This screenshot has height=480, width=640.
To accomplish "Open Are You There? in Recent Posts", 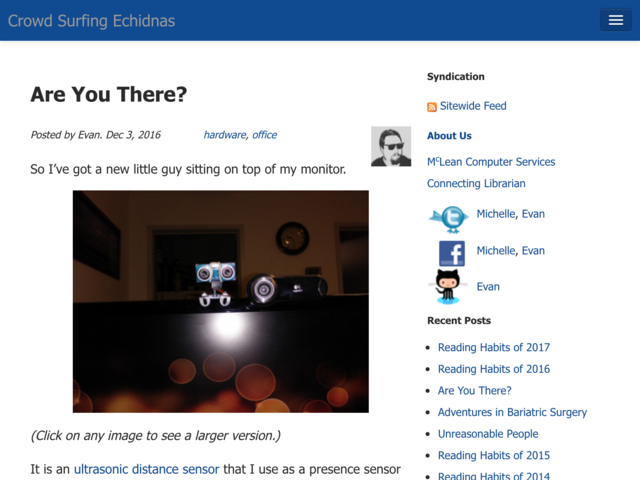I will point(475,391).
